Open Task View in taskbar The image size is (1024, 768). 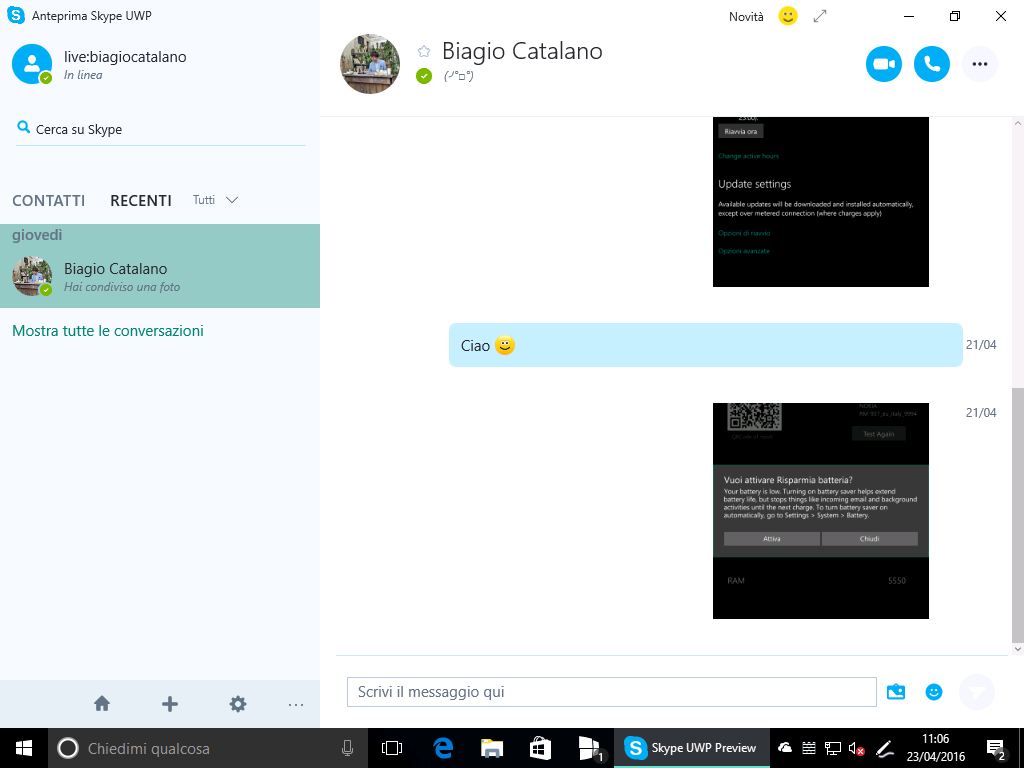click(392, 748)
